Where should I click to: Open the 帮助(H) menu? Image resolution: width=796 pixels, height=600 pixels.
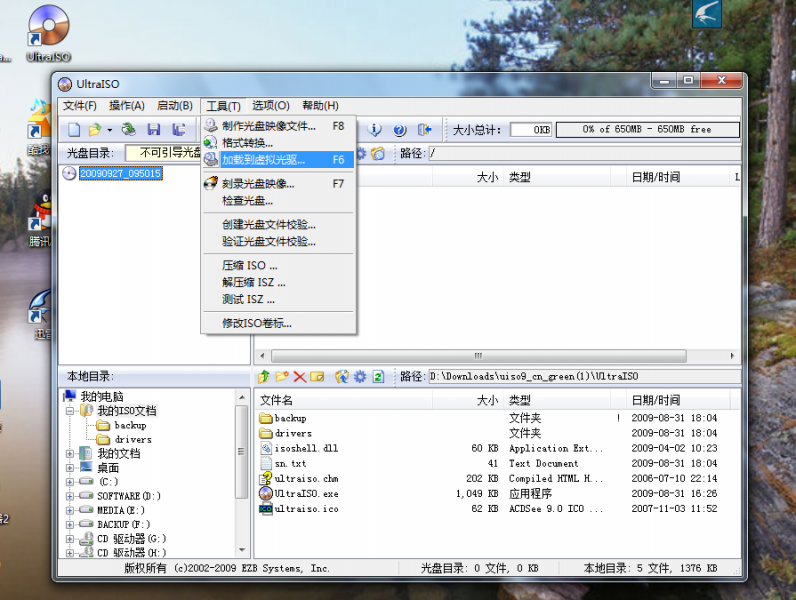320,106
